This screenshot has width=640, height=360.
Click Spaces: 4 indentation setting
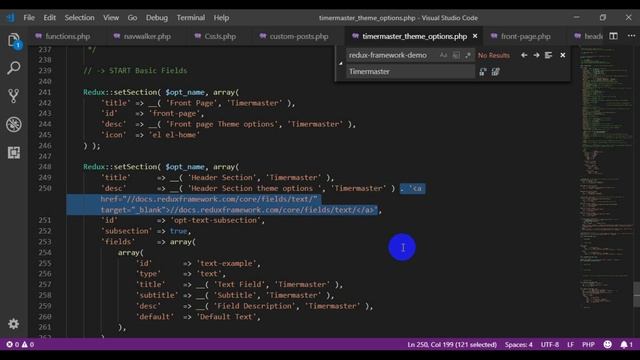pos(518,344)
